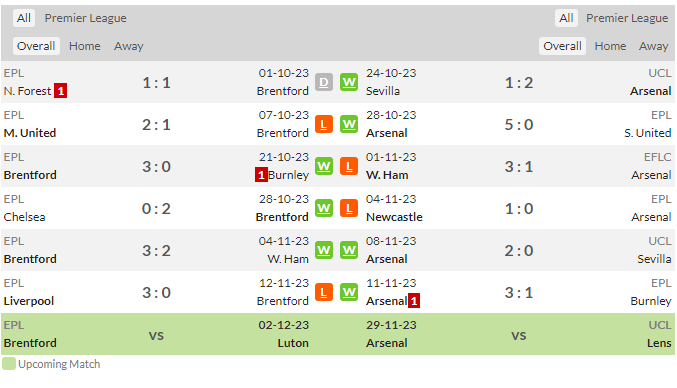Viewport: 677px width, 388px height.
Task: Switch to the left Home tab
Action: (85, 46)
